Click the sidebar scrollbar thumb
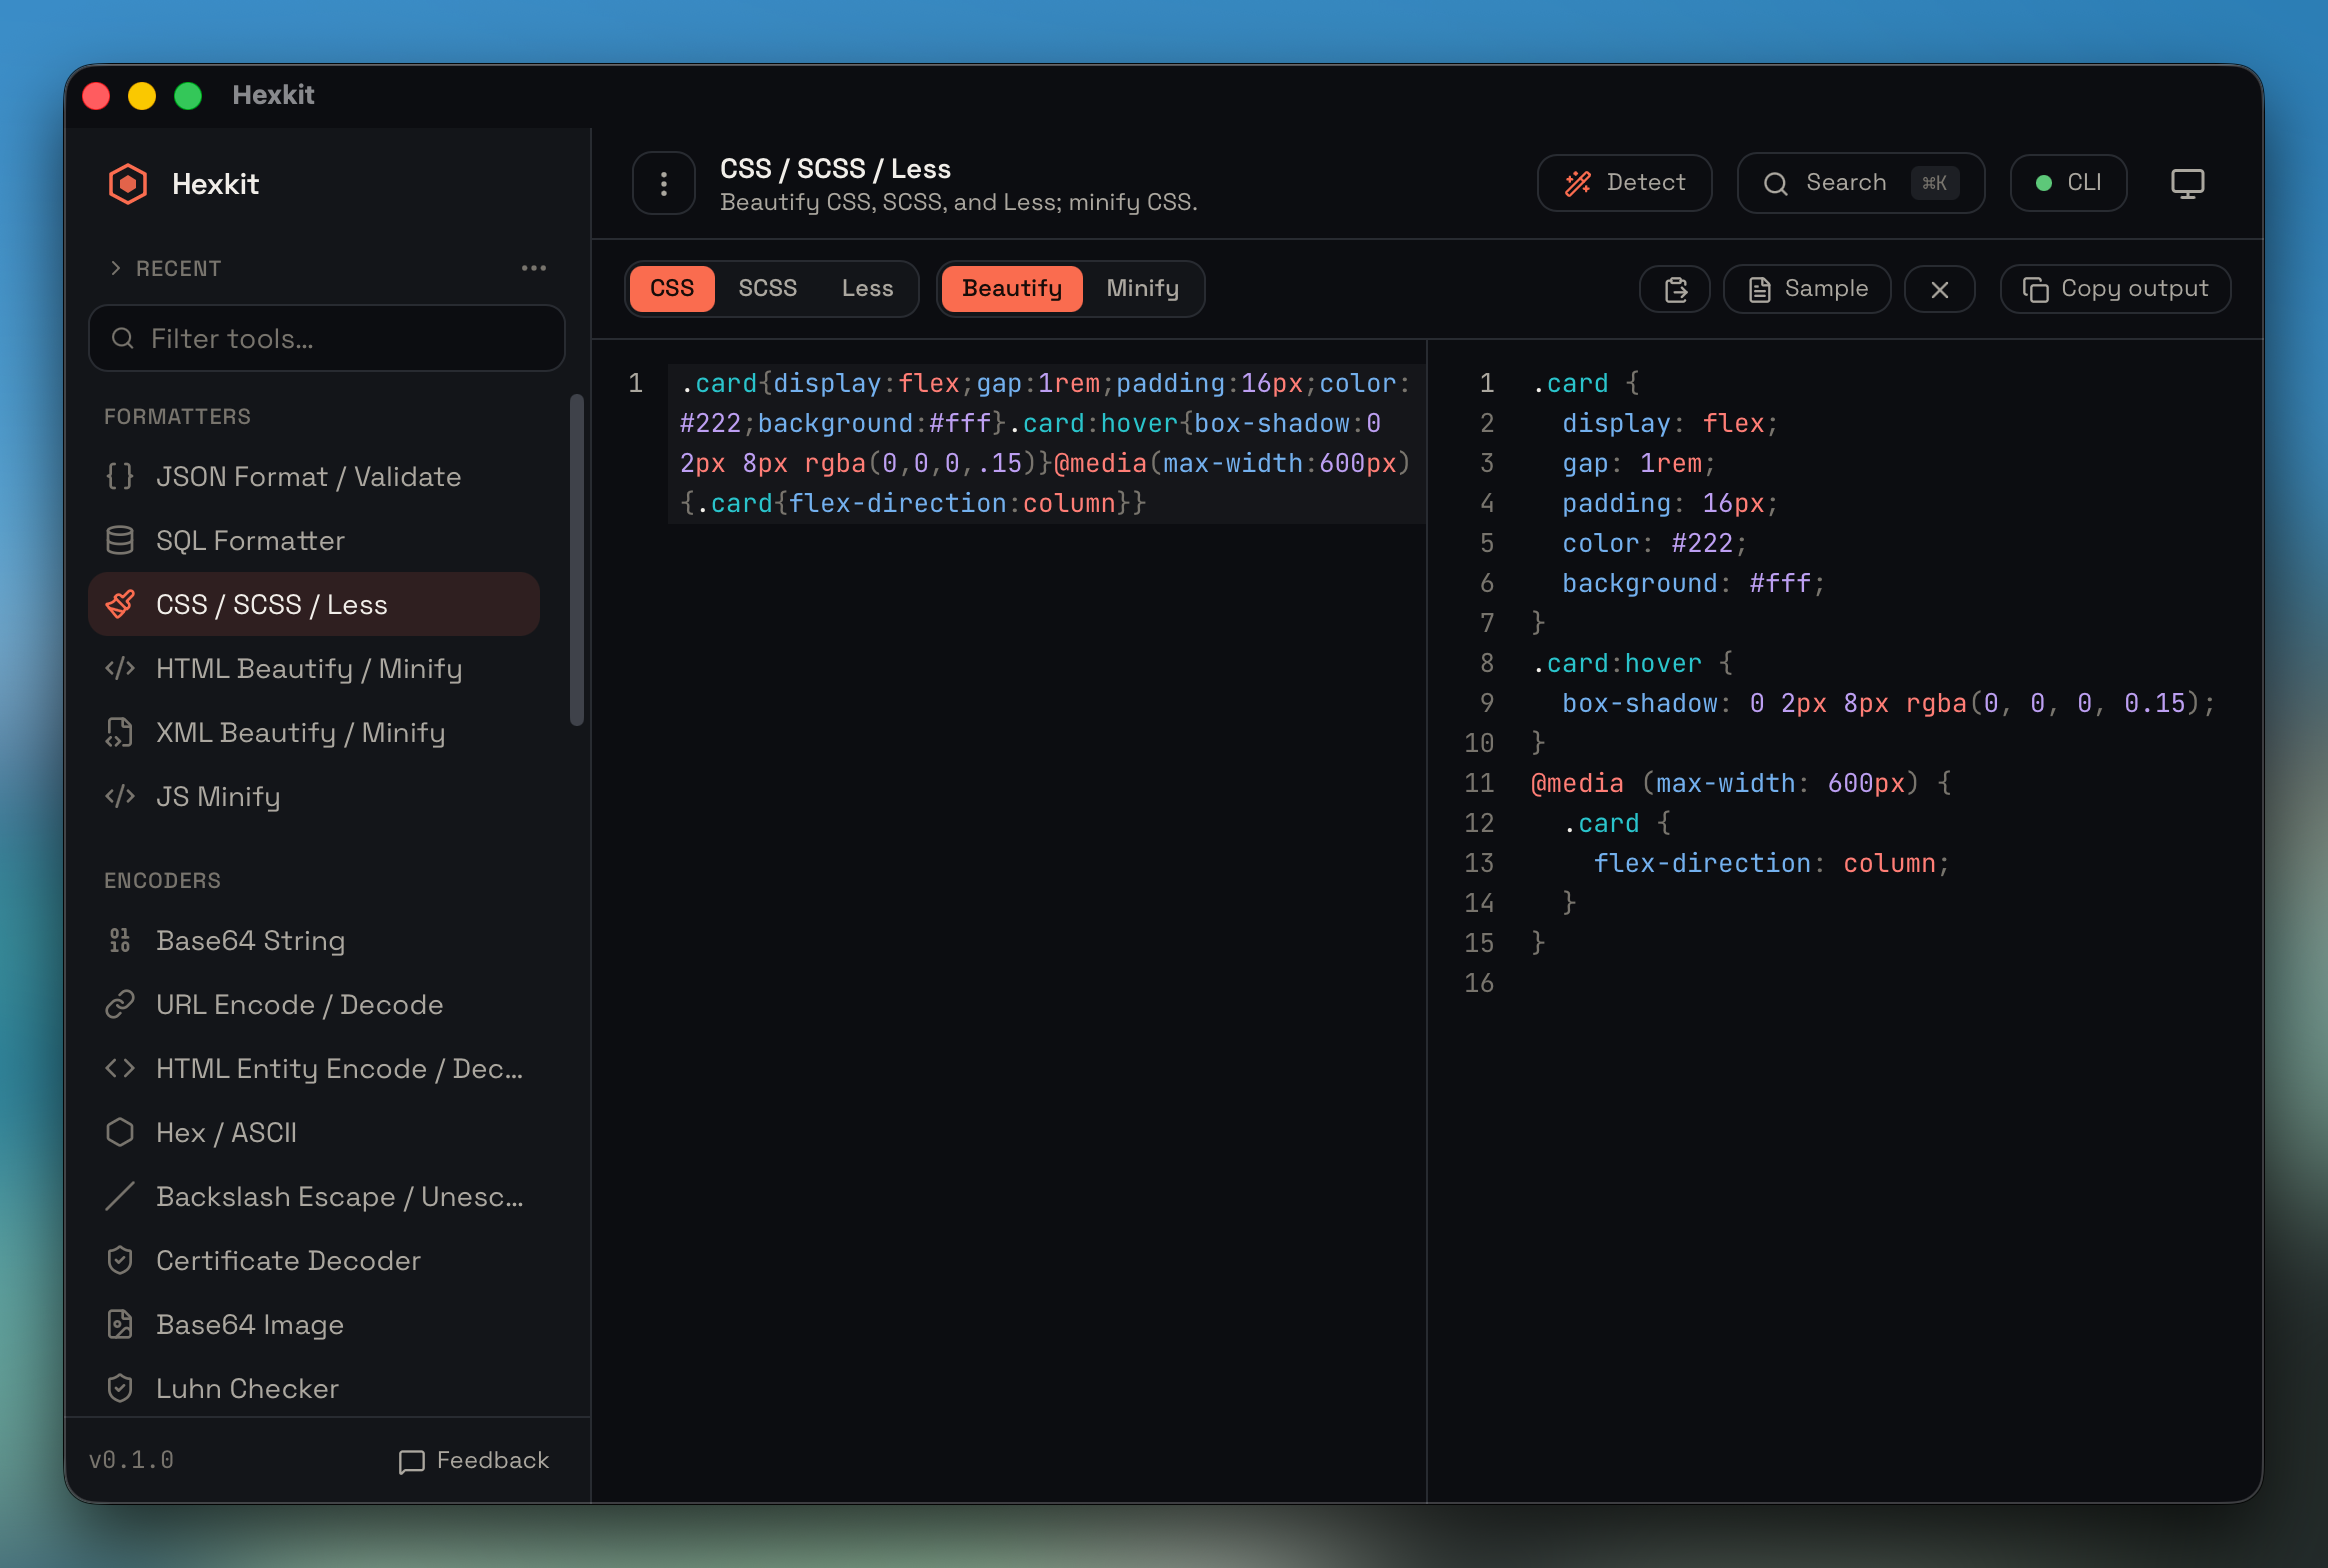The height and width of the screenshot is (1568, 2328). click(x=576, y=560)
